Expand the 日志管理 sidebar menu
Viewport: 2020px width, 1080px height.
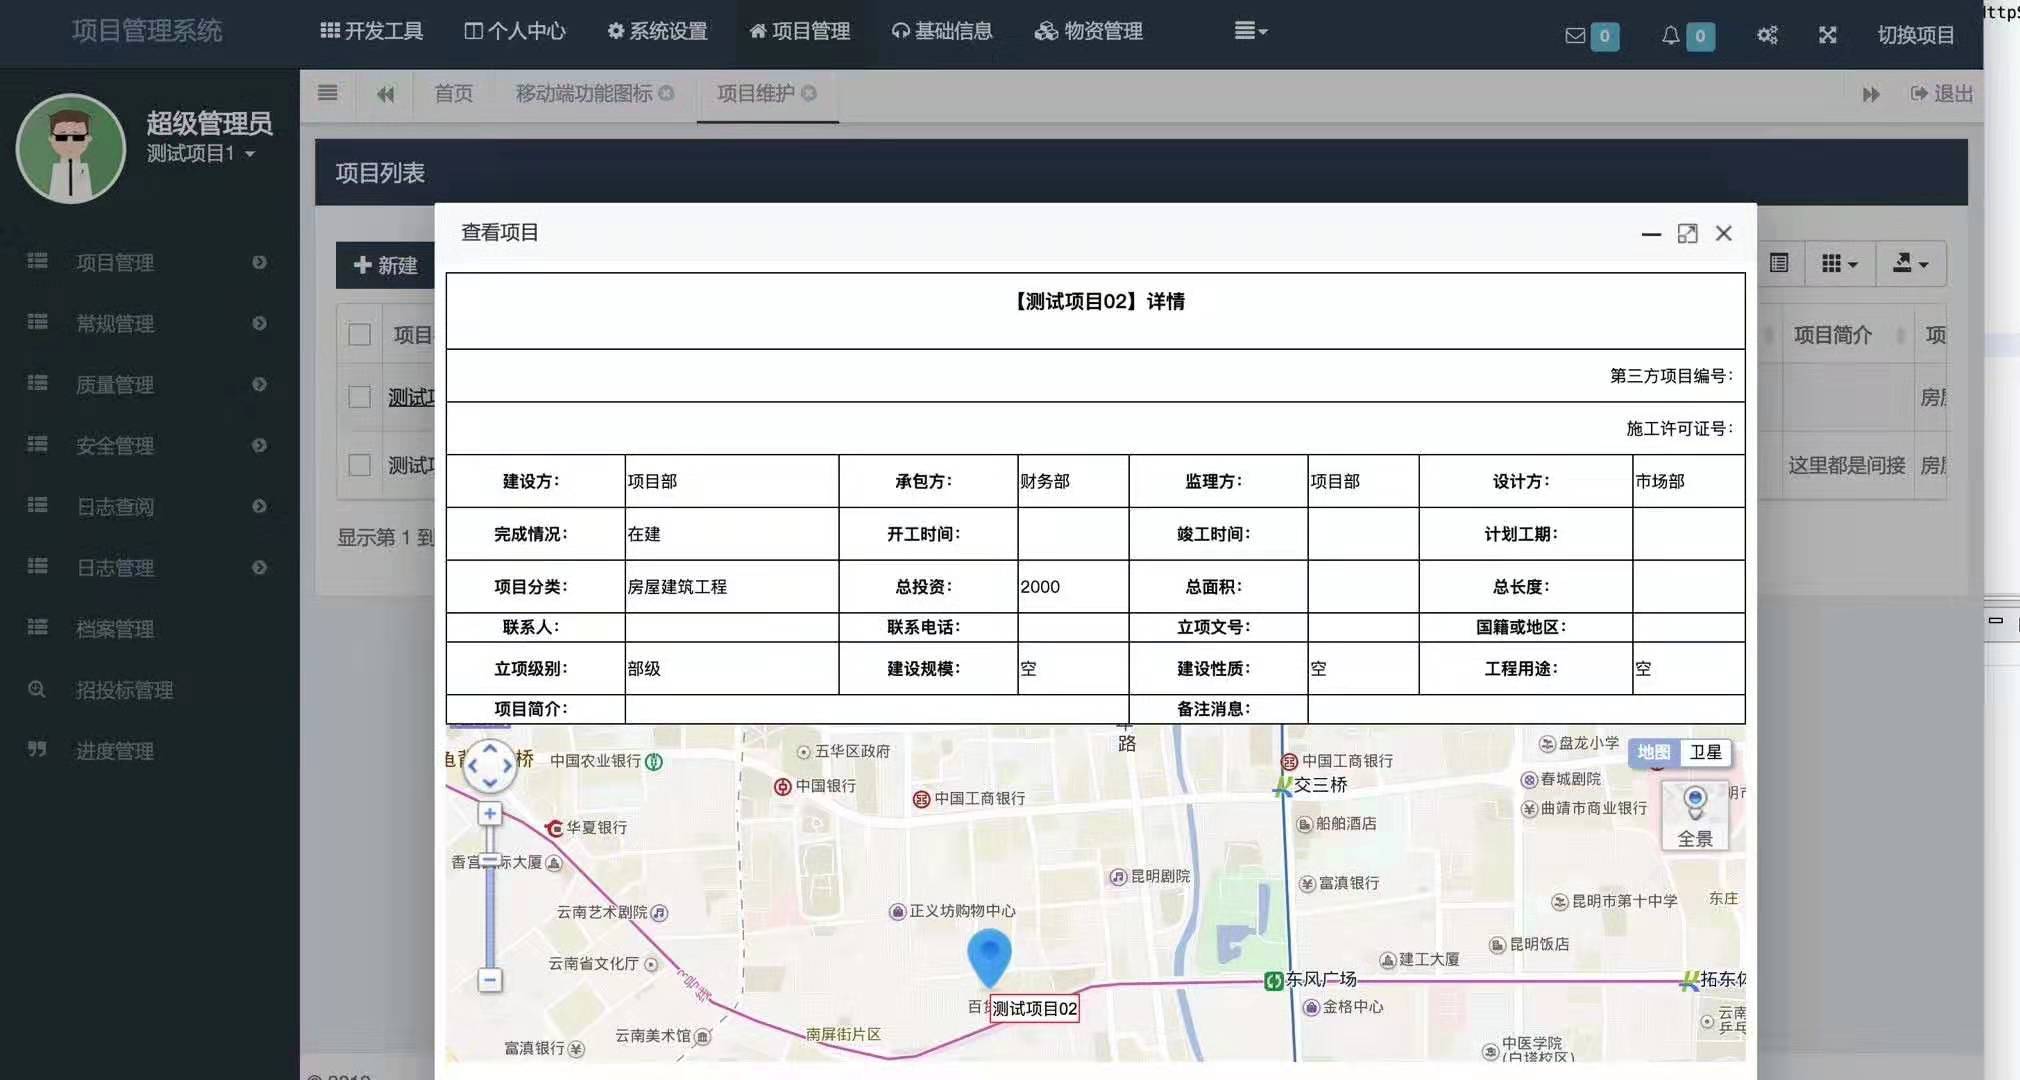point(148,567)
